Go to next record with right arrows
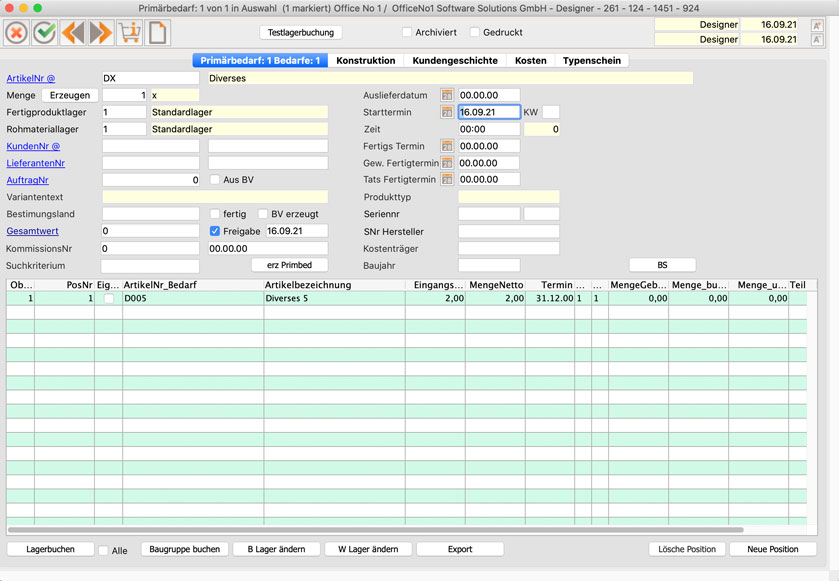 coord(101,33)
